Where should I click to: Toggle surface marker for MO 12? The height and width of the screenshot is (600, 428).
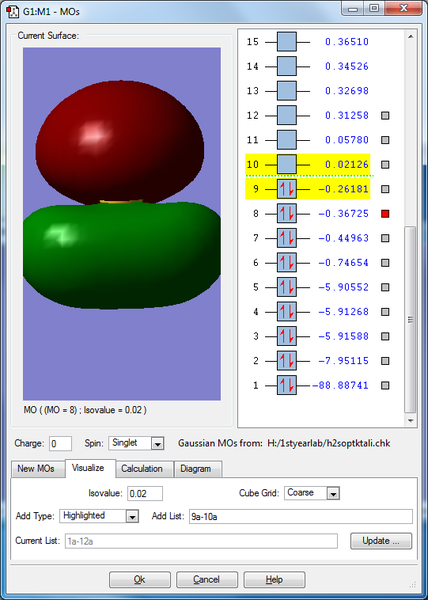coord(385,116)
